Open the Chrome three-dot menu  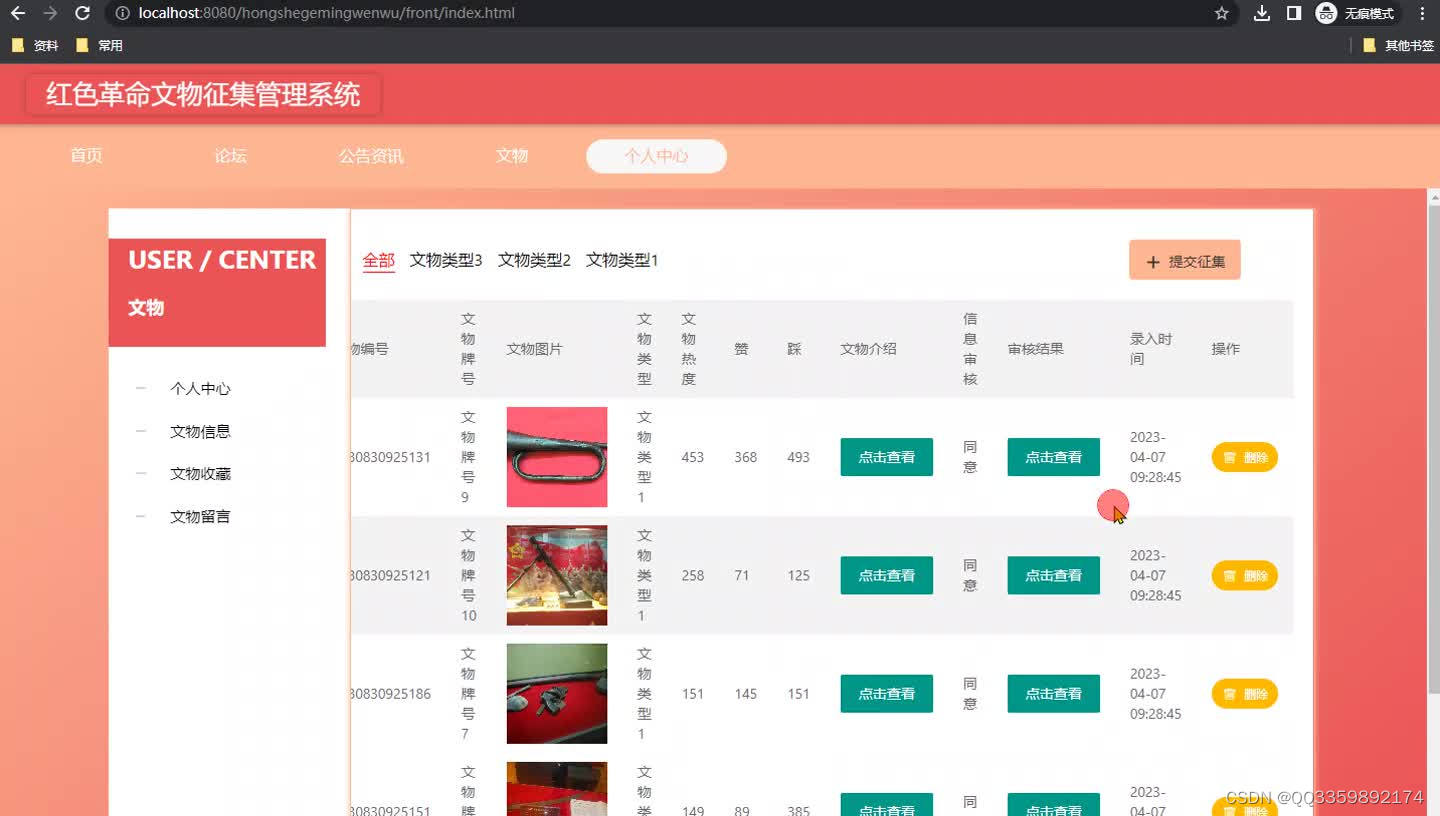(1422, 14)
